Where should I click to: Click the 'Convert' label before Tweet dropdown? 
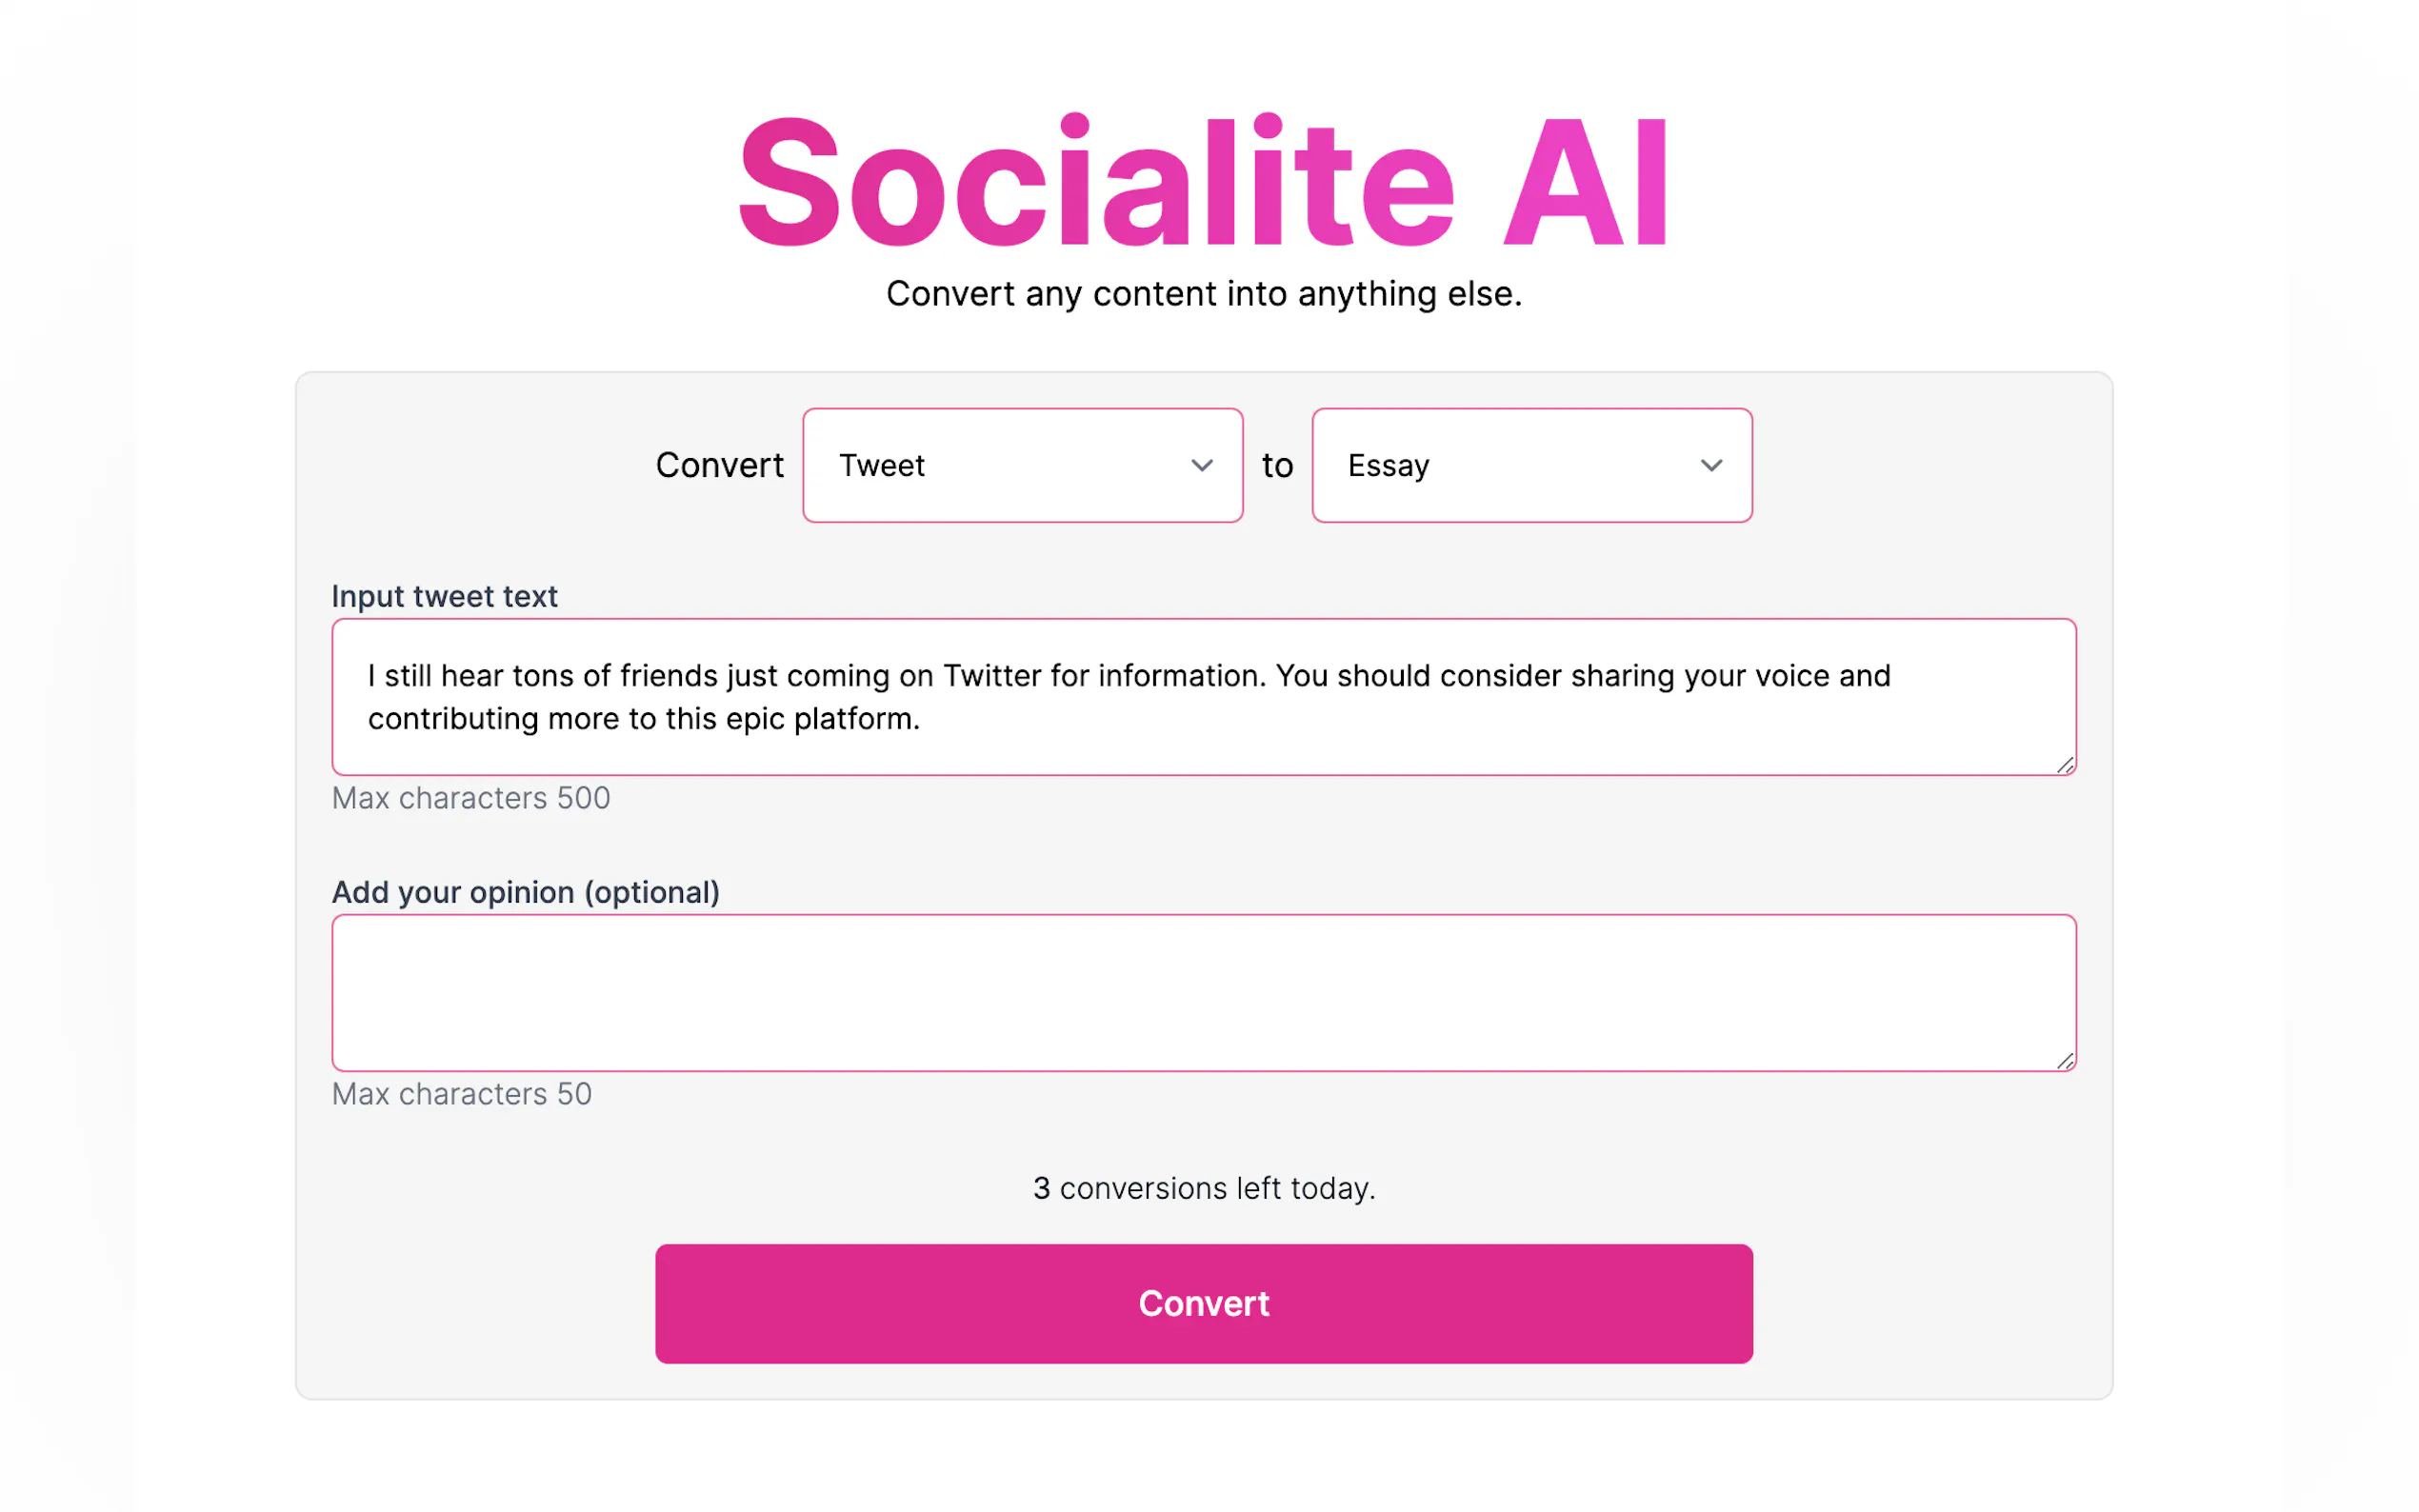pyautogui.click(x=719, y=465)
